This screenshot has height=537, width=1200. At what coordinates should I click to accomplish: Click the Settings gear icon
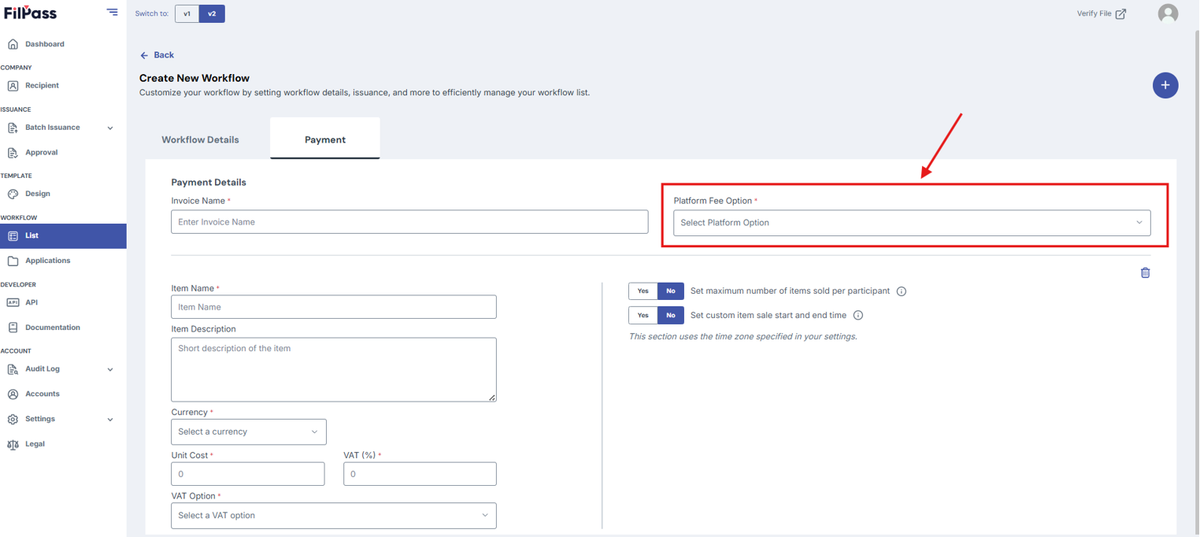13,419
